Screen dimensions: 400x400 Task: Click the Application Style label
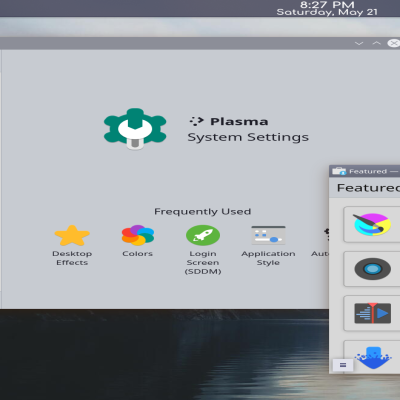coord(268,258)
